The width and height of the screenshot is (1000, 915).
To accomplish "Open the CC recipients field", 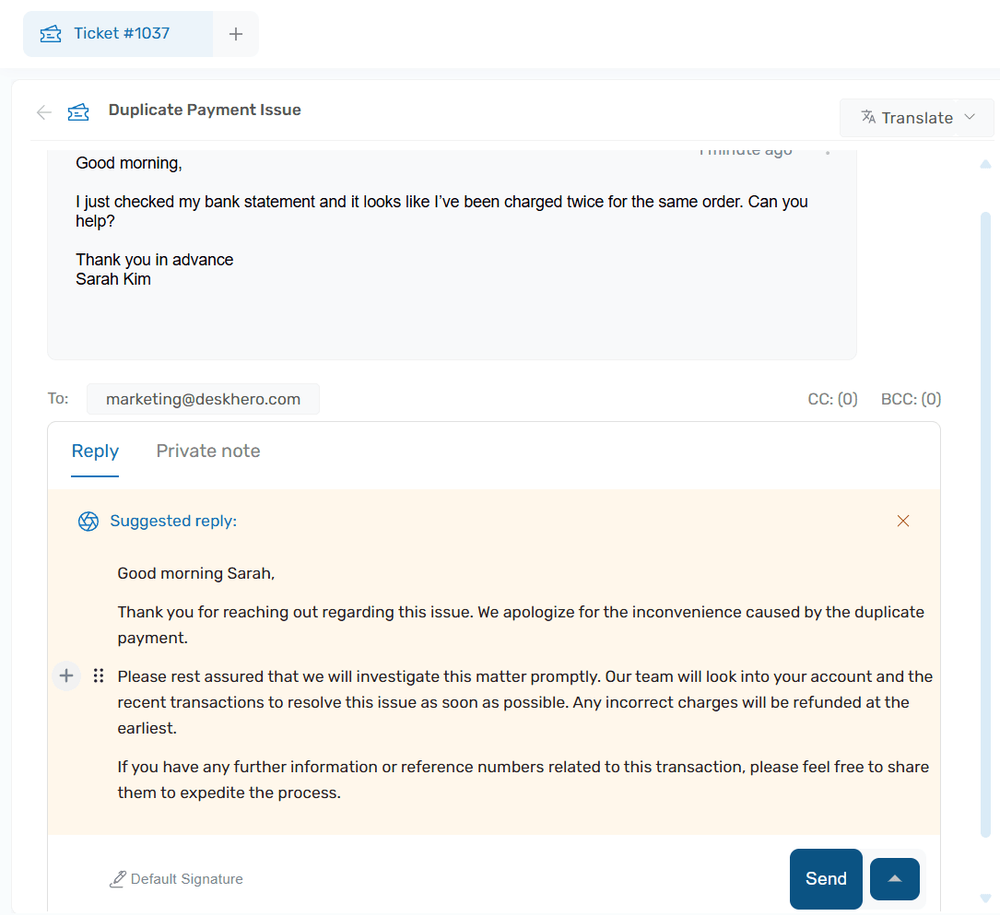I will [x=832, y=399].
